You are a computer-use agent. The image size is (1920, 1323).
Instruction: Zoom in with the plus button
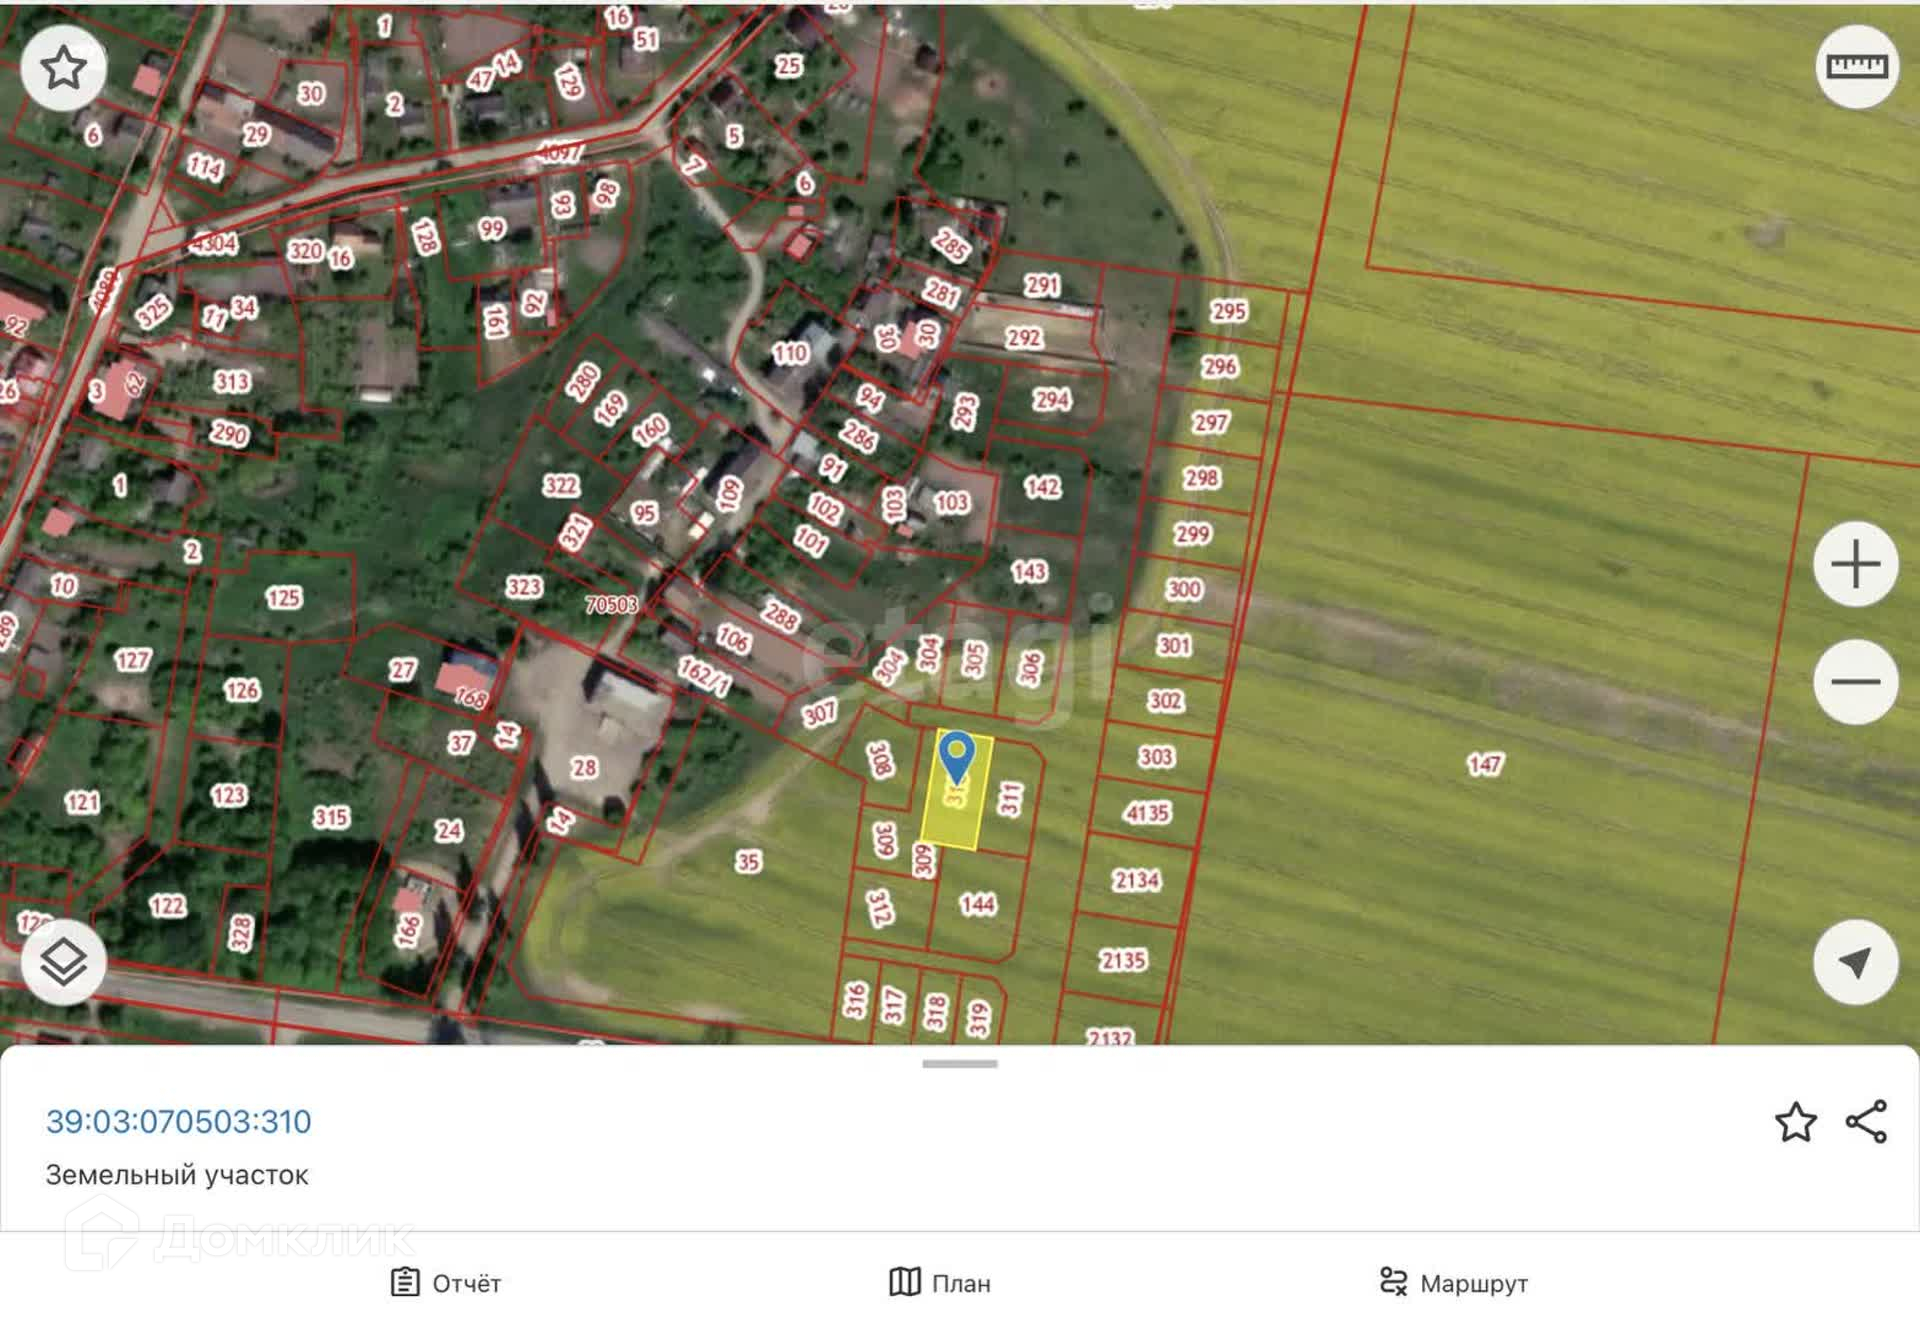[x=1855, y=564]
